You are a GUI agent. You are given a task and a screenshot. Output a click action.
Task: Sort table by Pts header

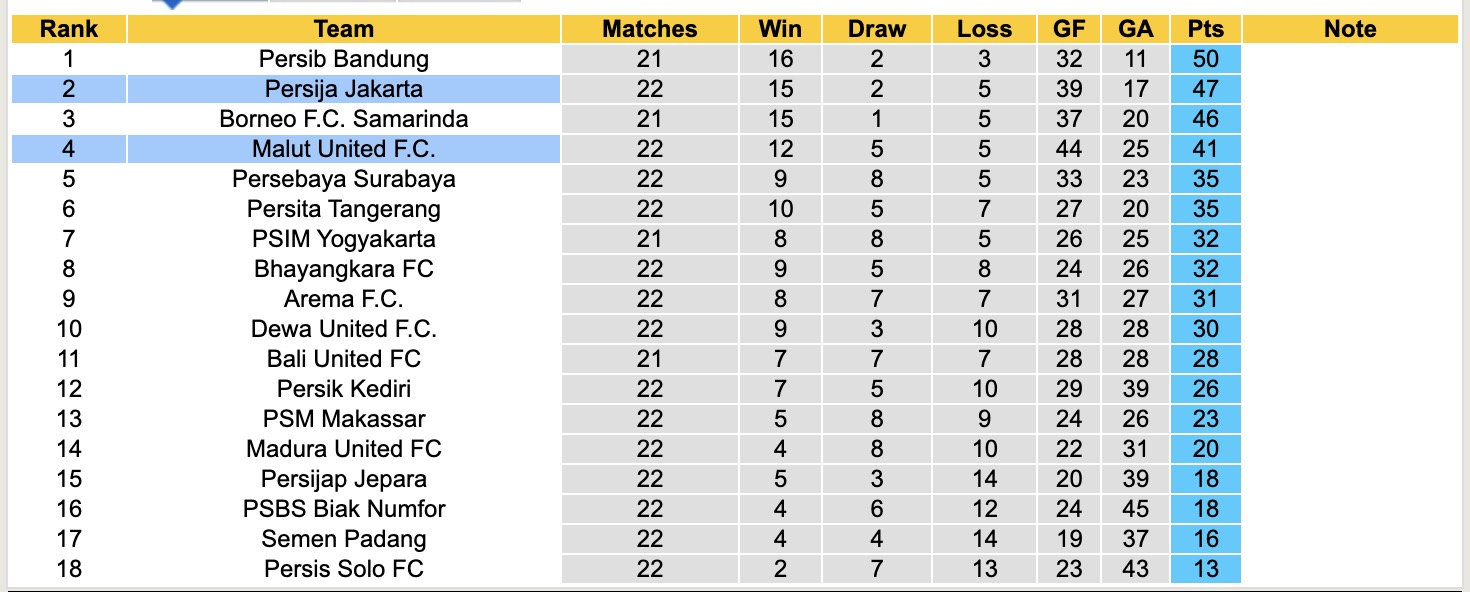1205,29
